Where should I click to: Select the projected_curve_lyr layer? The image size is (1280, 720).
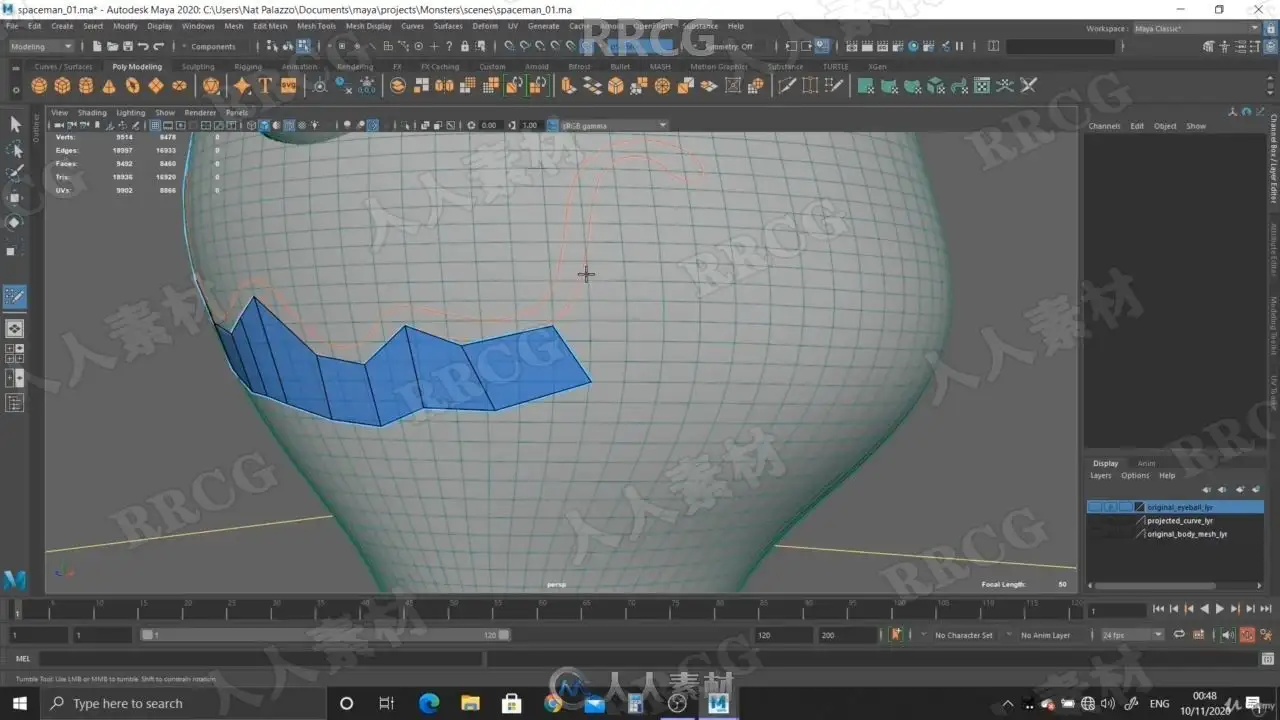coord(1180,521)
